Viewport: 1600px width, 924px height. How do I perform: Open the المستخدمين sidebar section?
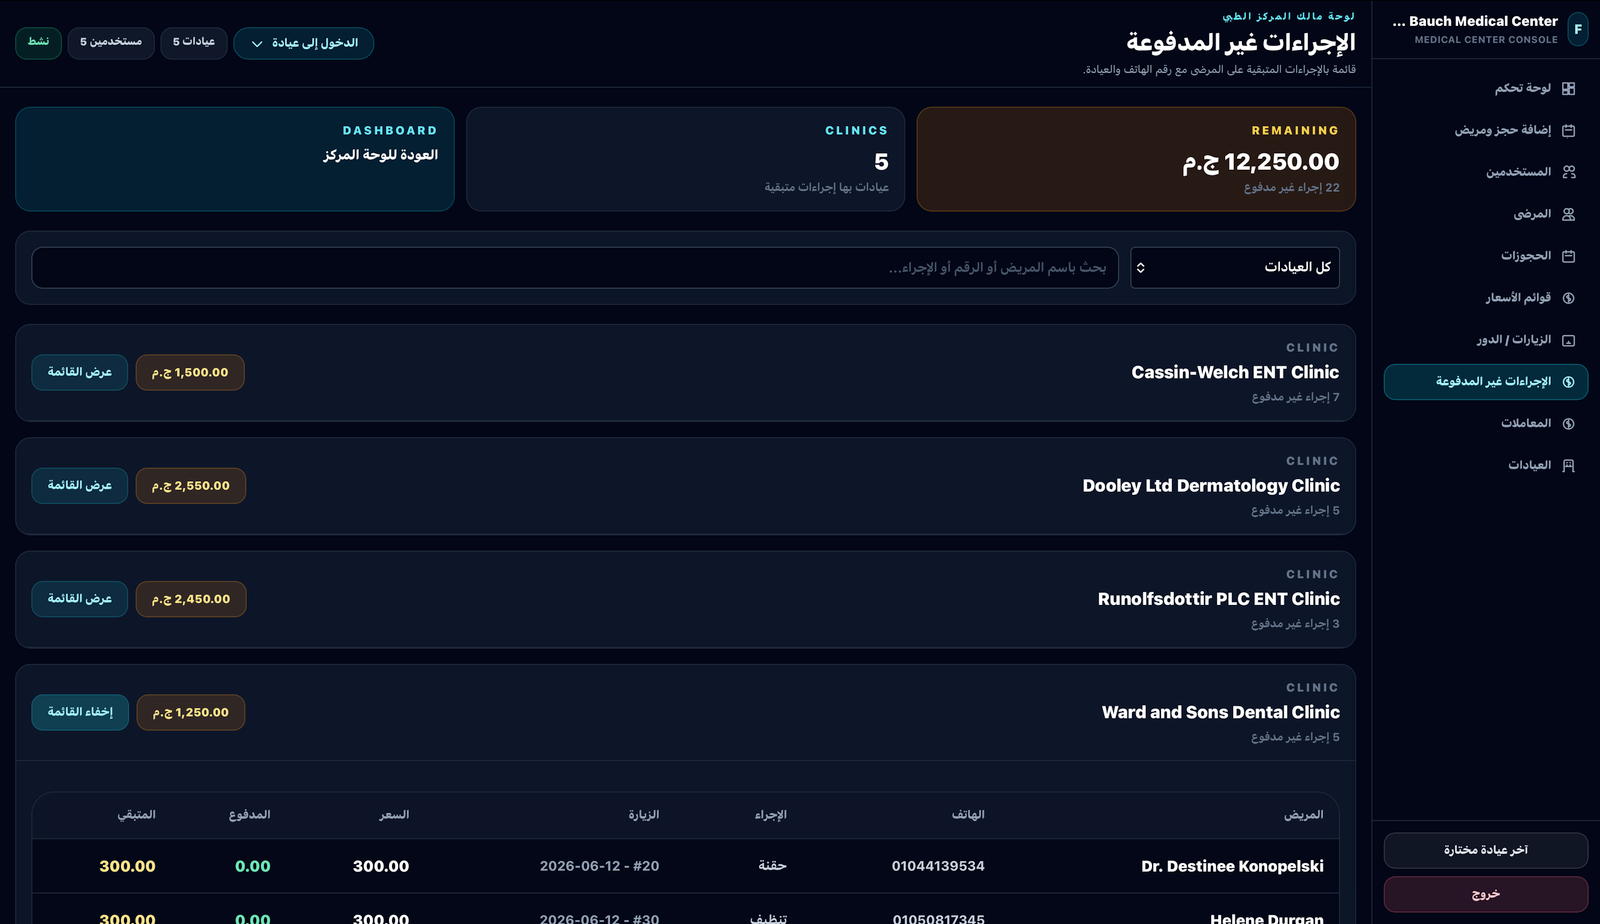click(1486, 172)
